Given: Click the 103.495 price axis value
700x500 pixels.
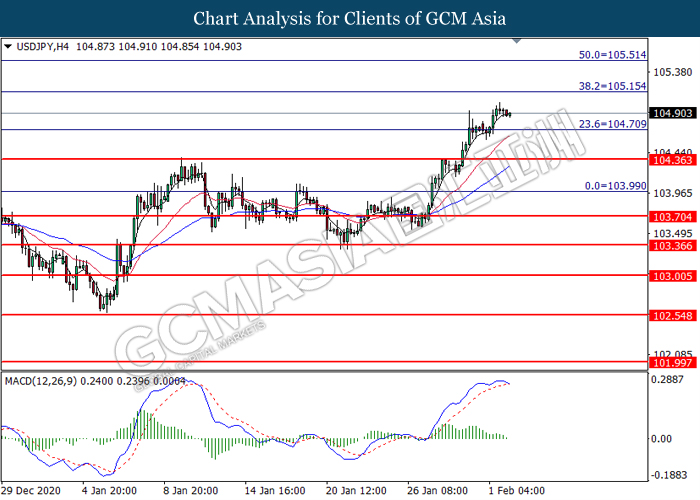Looking at the screenshot, I should pos(672,233).
